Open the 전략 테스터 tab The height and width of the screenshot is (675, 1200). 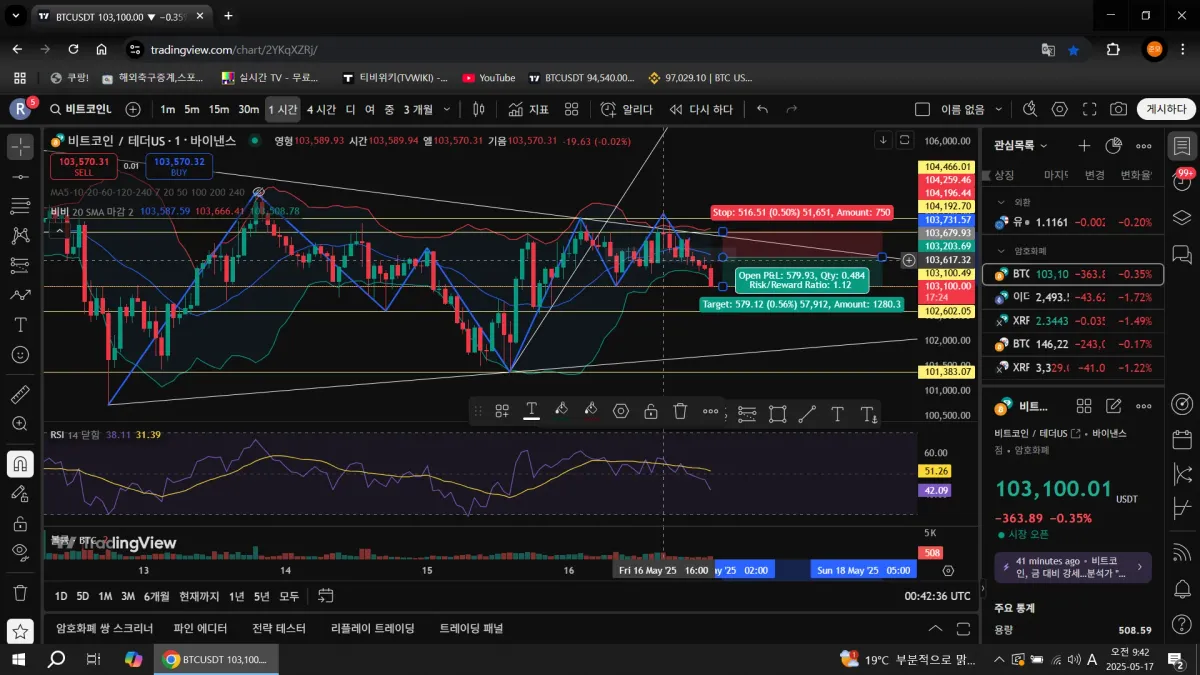(x=279, y=628)
